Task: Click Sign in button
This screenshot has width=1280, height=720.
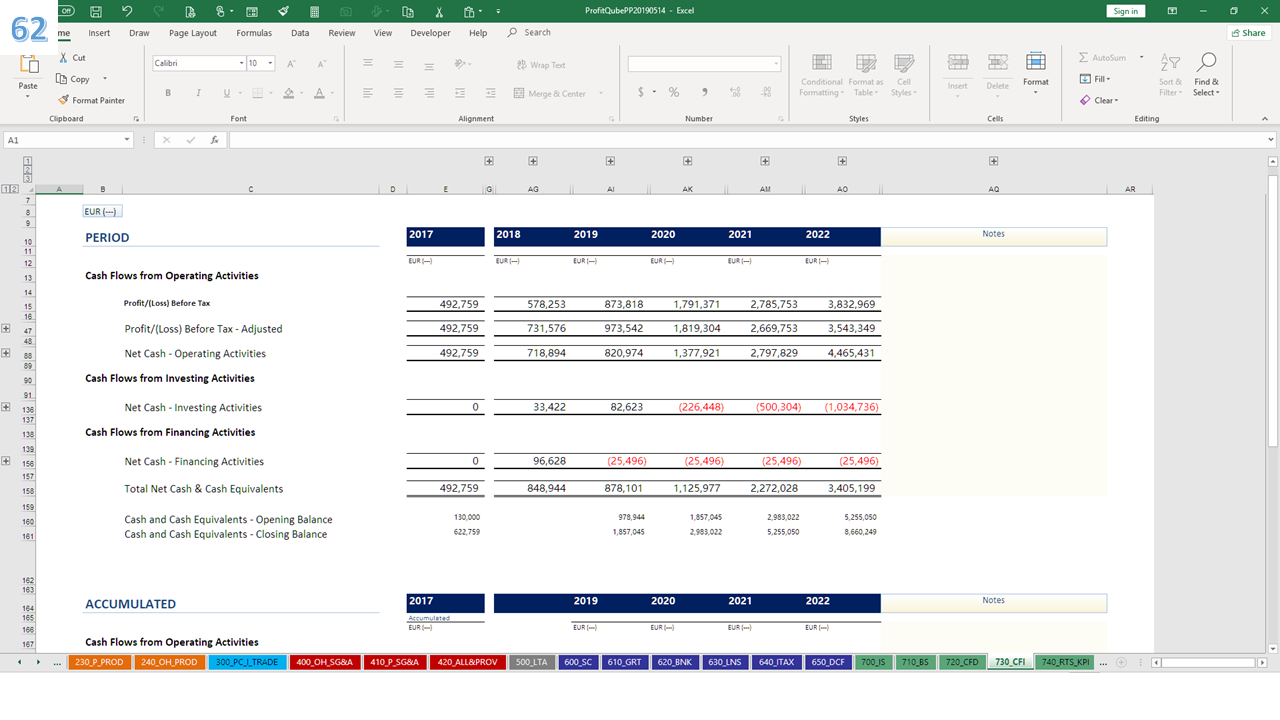Action: 1126,11
